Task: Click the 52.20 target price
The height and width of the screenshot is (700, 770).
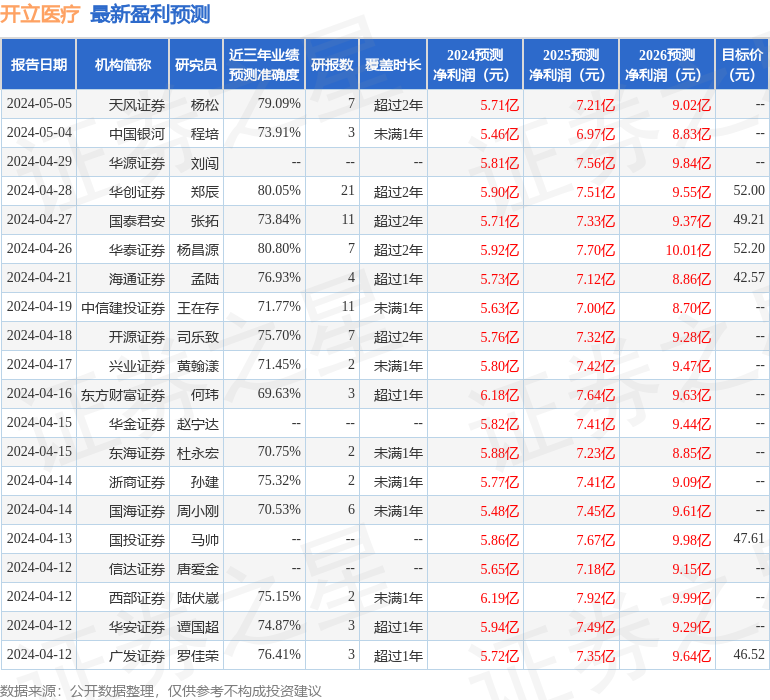Action: [749, 249]
